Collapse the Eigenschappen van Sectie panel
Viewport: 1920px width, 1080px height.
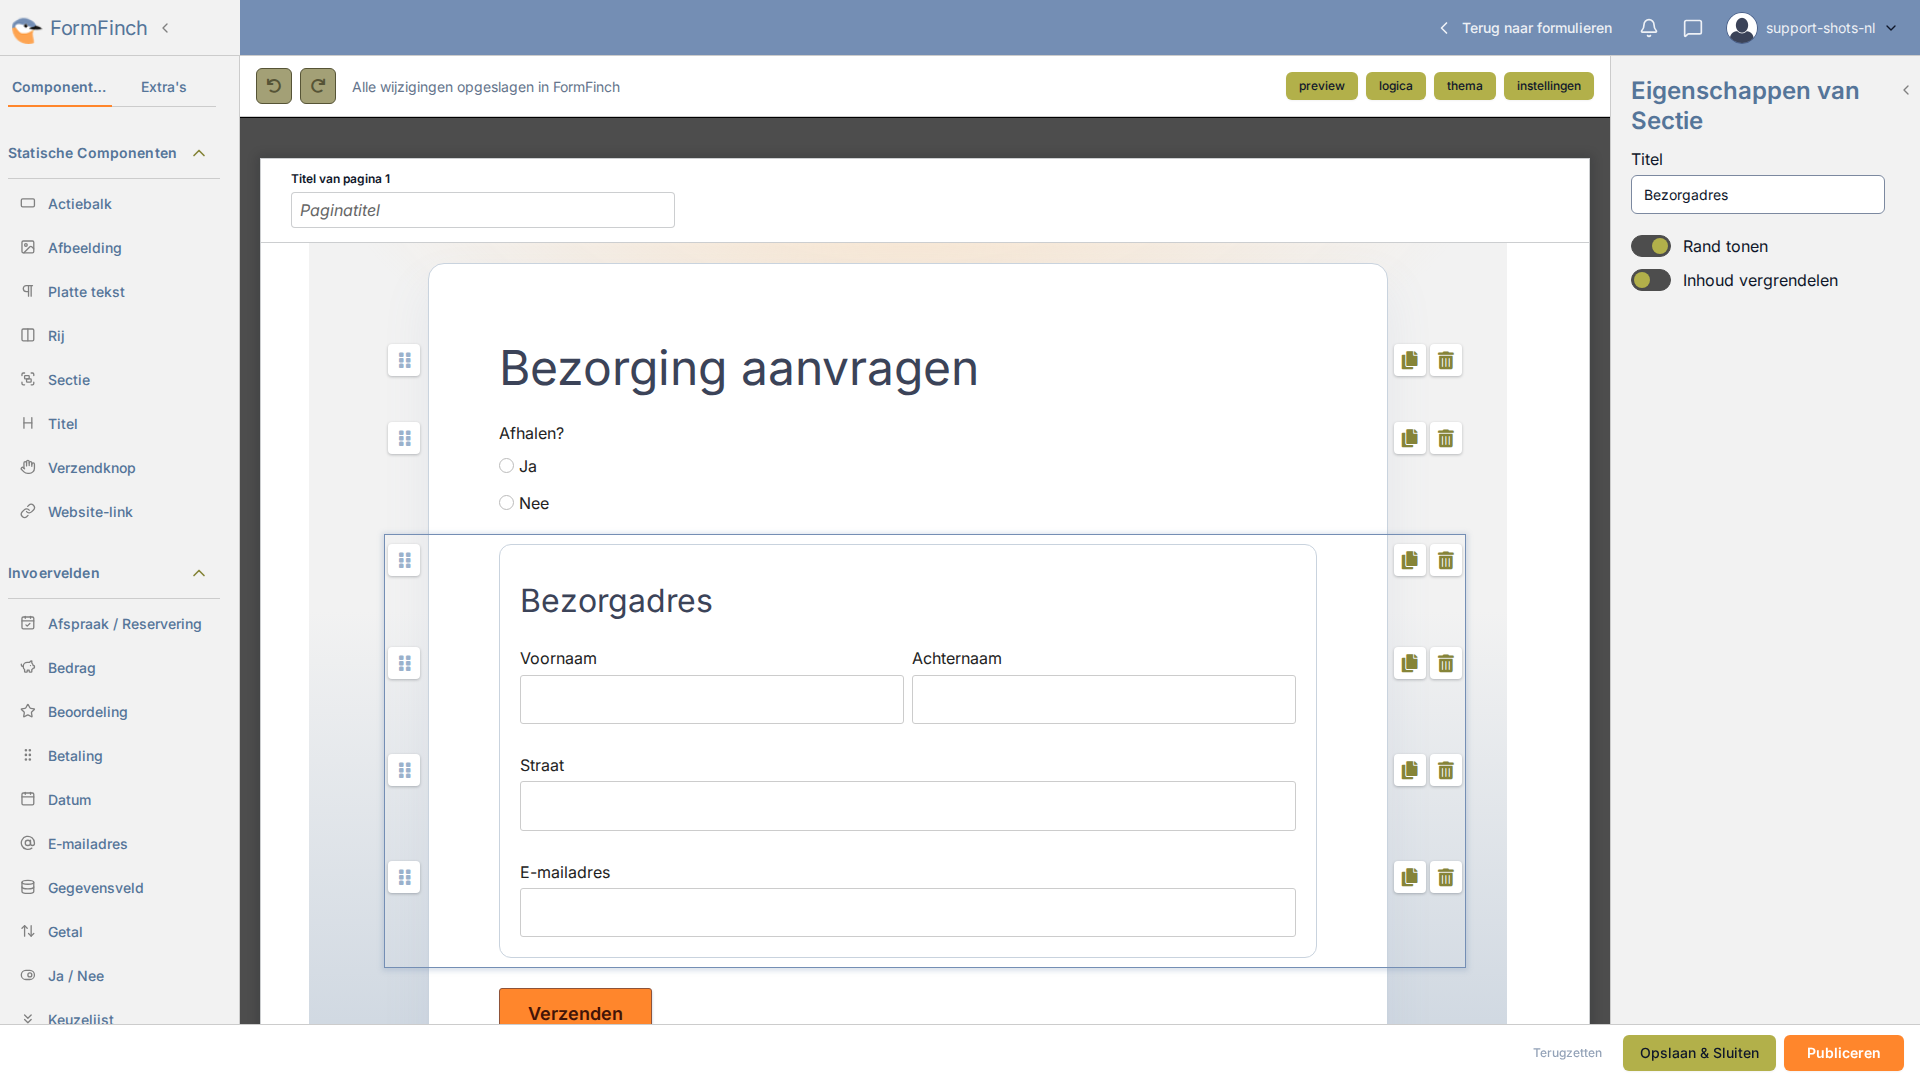(x=1906, y=90)
